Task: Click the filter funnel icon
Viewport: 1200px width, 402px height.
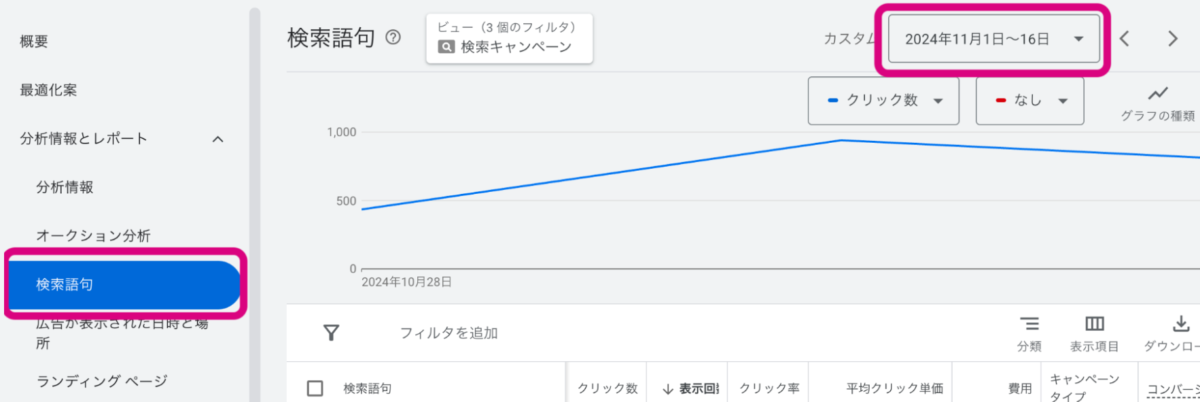Action: click(332, 333)
